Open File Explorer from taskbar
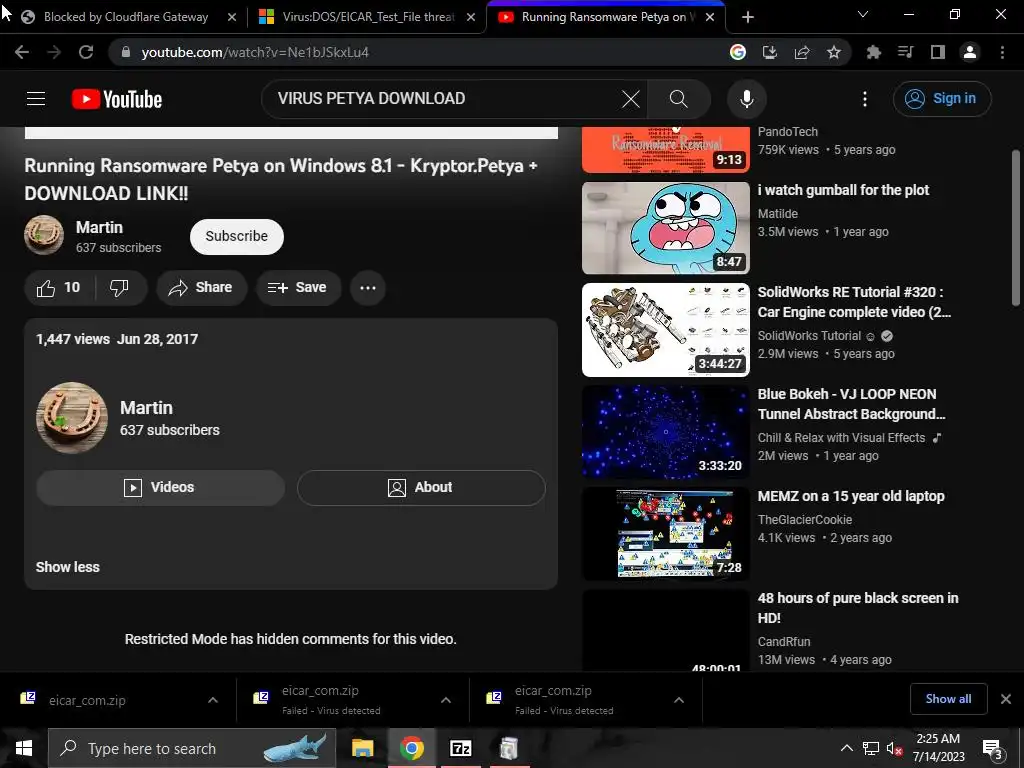 (362, 748)
